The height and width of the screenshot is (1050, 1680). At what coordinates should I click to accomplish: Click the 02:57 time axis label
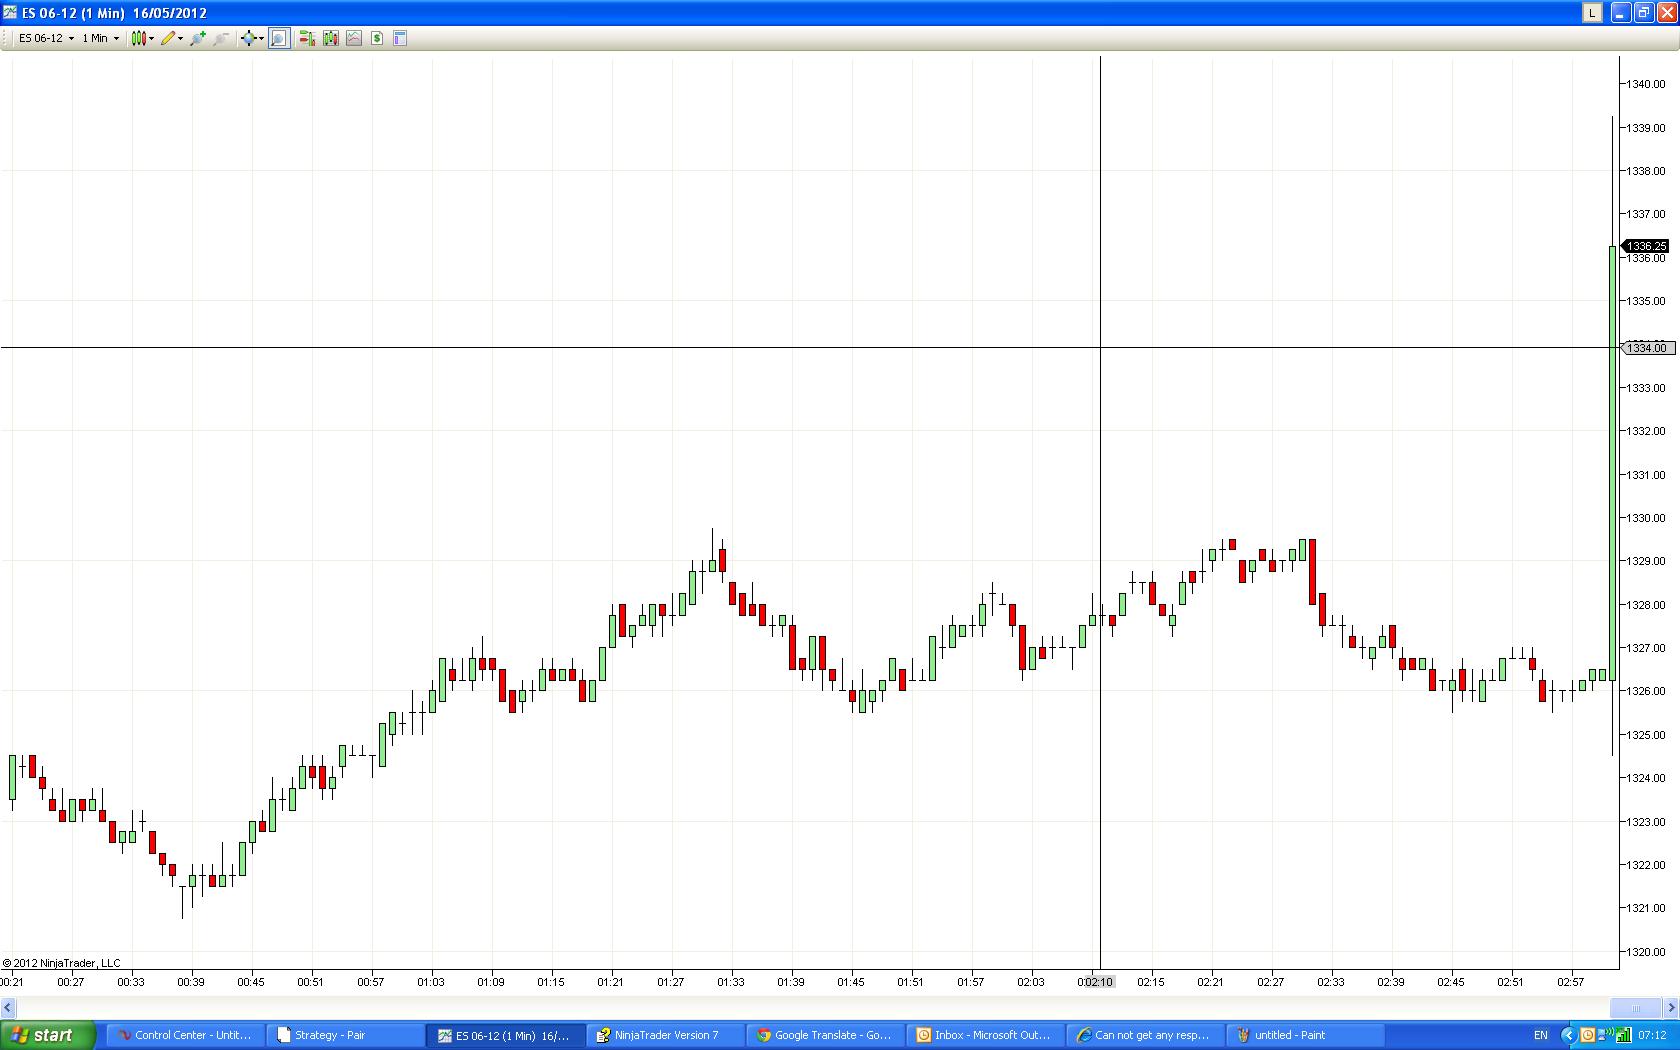(1571, 982)
